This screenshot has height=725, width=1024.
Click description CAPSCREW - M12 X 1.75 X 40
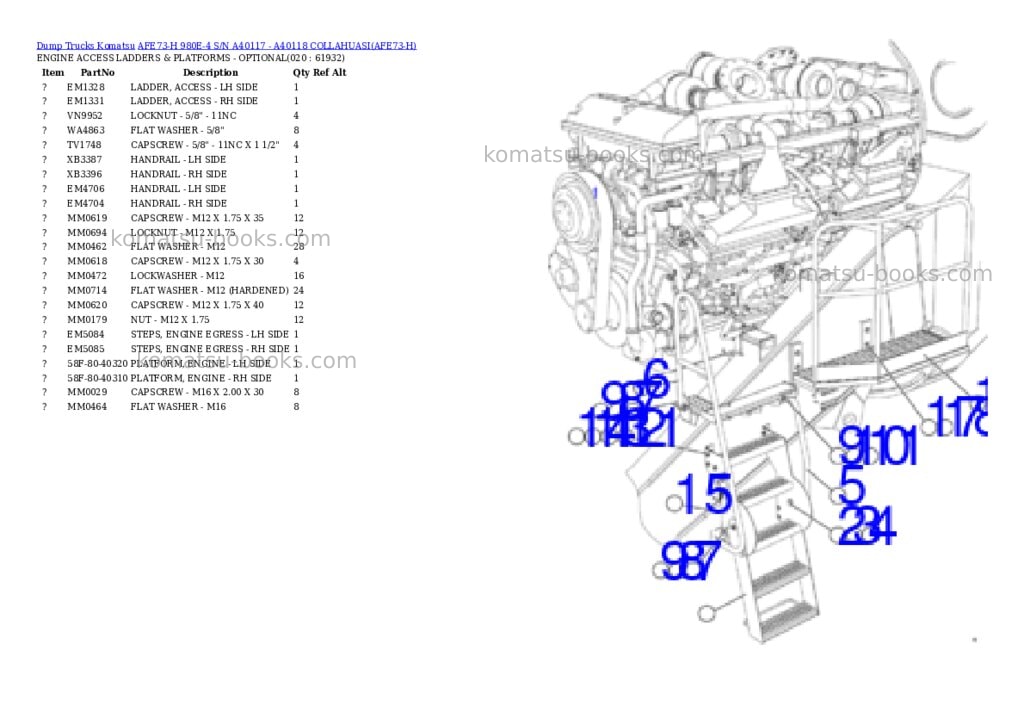coord(197,305)
